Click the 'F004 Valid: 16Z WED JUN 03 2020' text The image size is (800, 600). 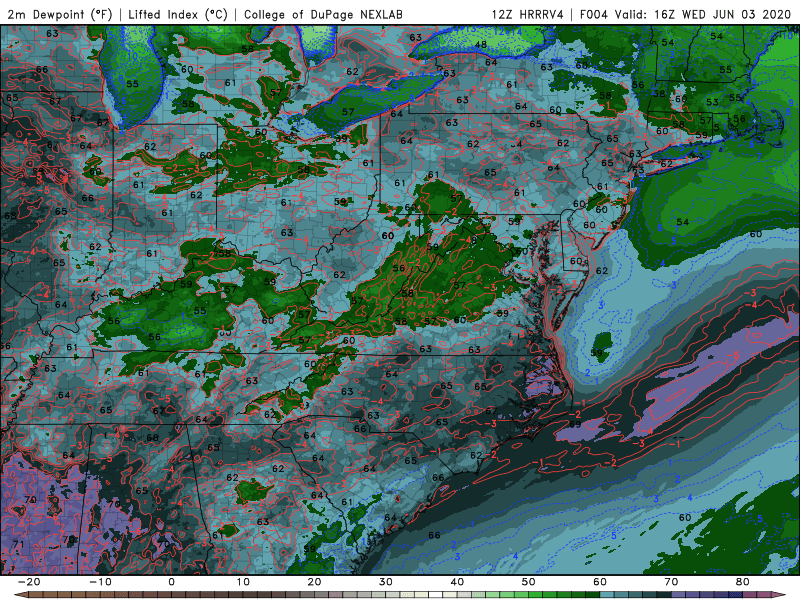(x=685, y=14)
